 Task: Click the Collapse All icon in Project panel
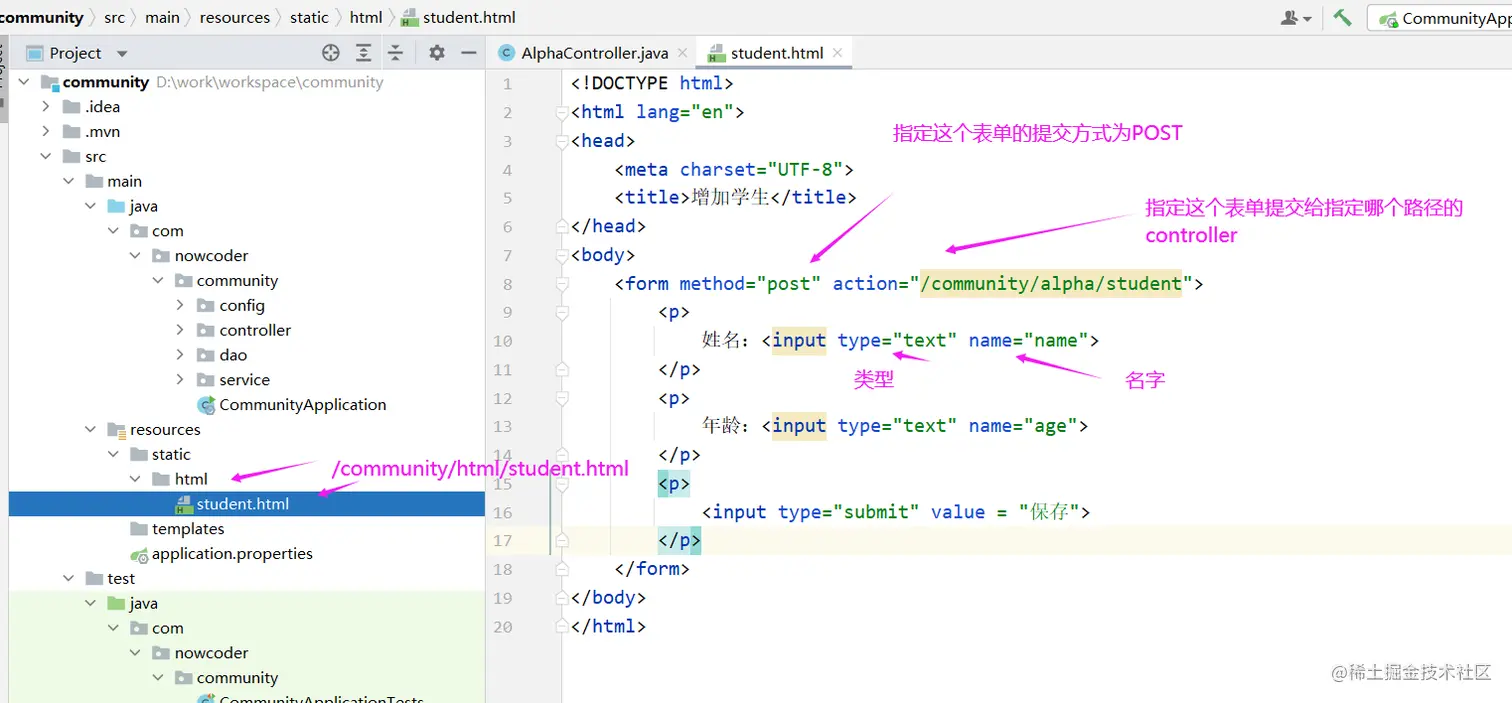pos(396,53)
